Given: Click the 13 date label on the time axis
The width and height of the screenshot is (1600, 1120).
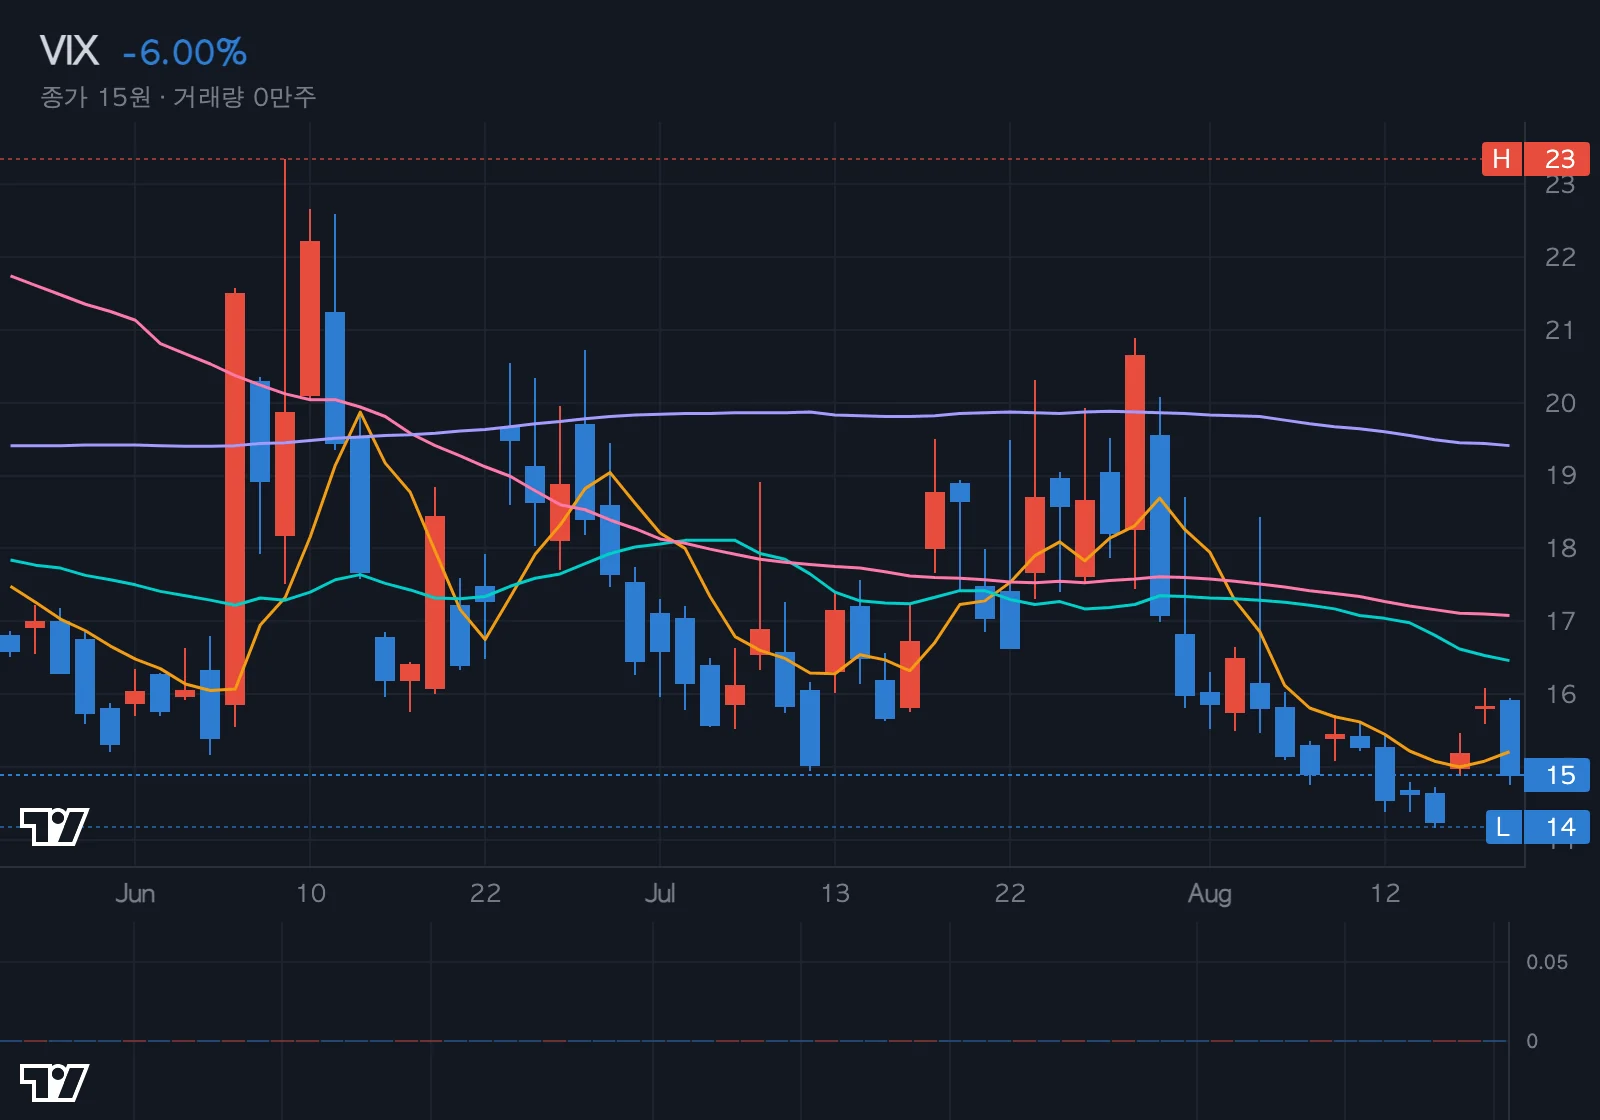Looking at the screenshot, I should 835,893.
